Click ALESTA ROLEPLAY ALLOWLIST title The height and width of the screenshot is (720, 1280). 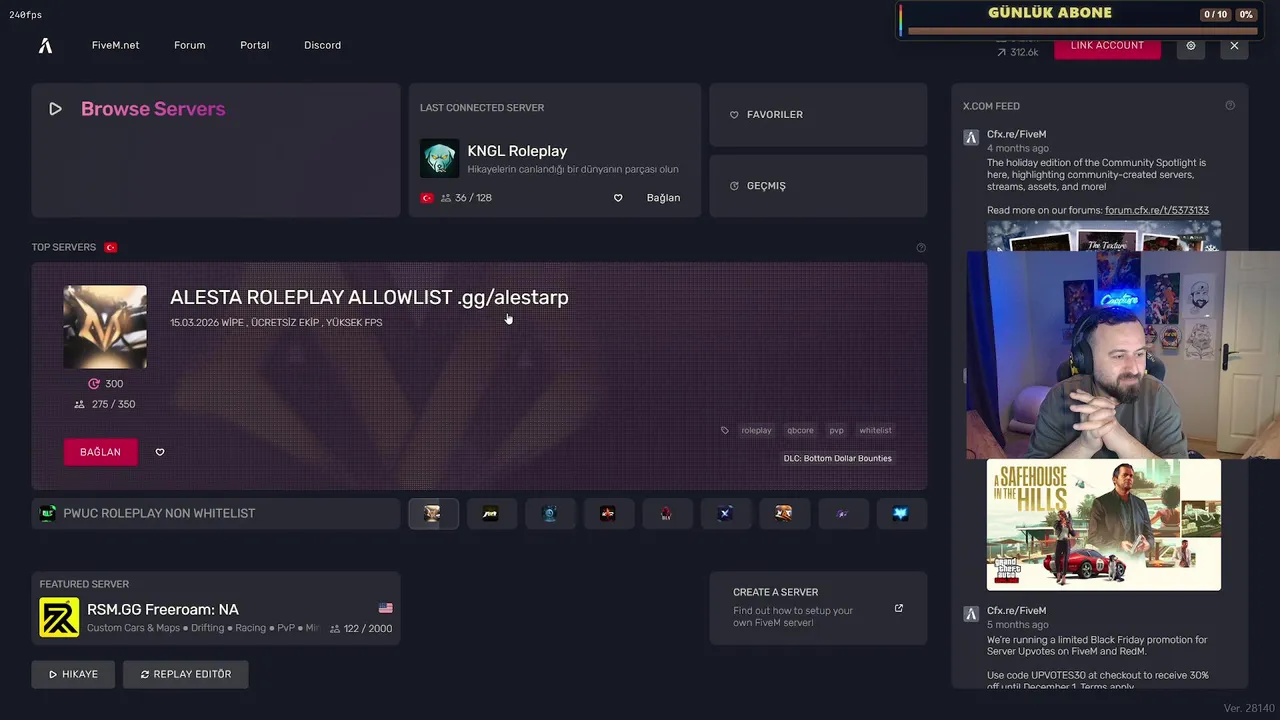click(369, 297)
